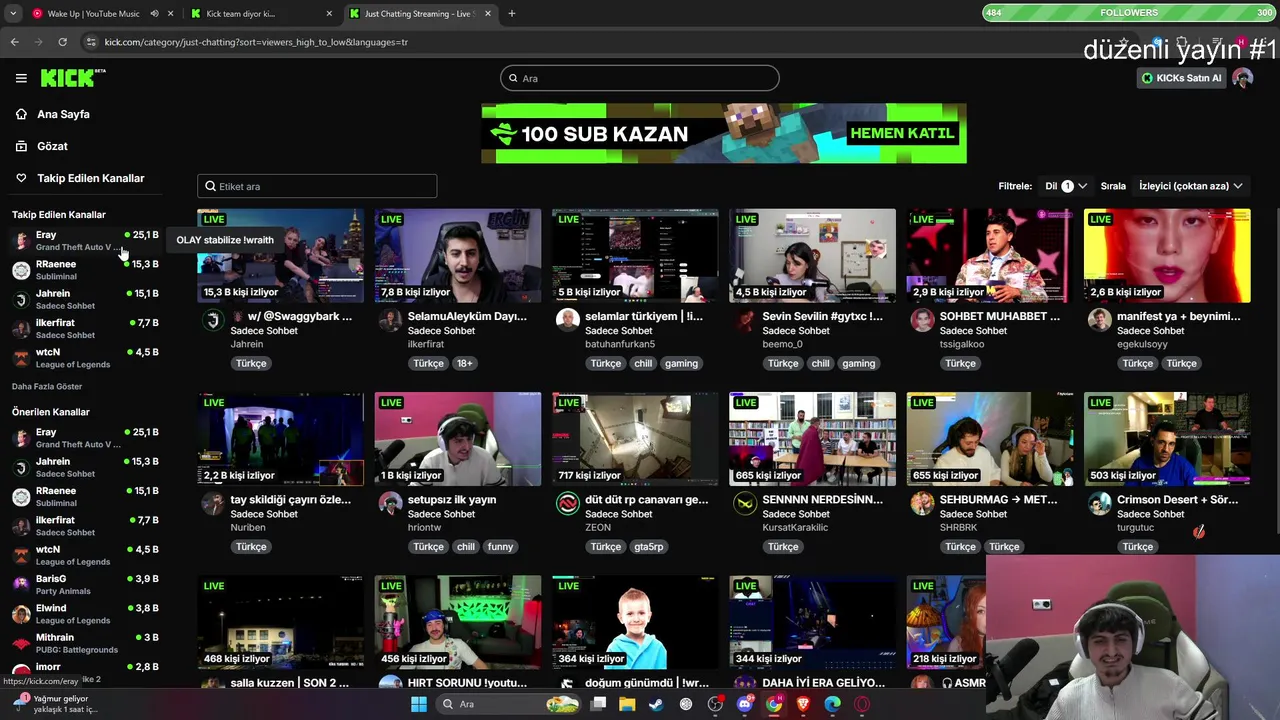This screenshot has height=720, width=1280.
Task: Open the Yağmur geliyor weather widget
Action: pyautogui.click(x=55, y=704)
